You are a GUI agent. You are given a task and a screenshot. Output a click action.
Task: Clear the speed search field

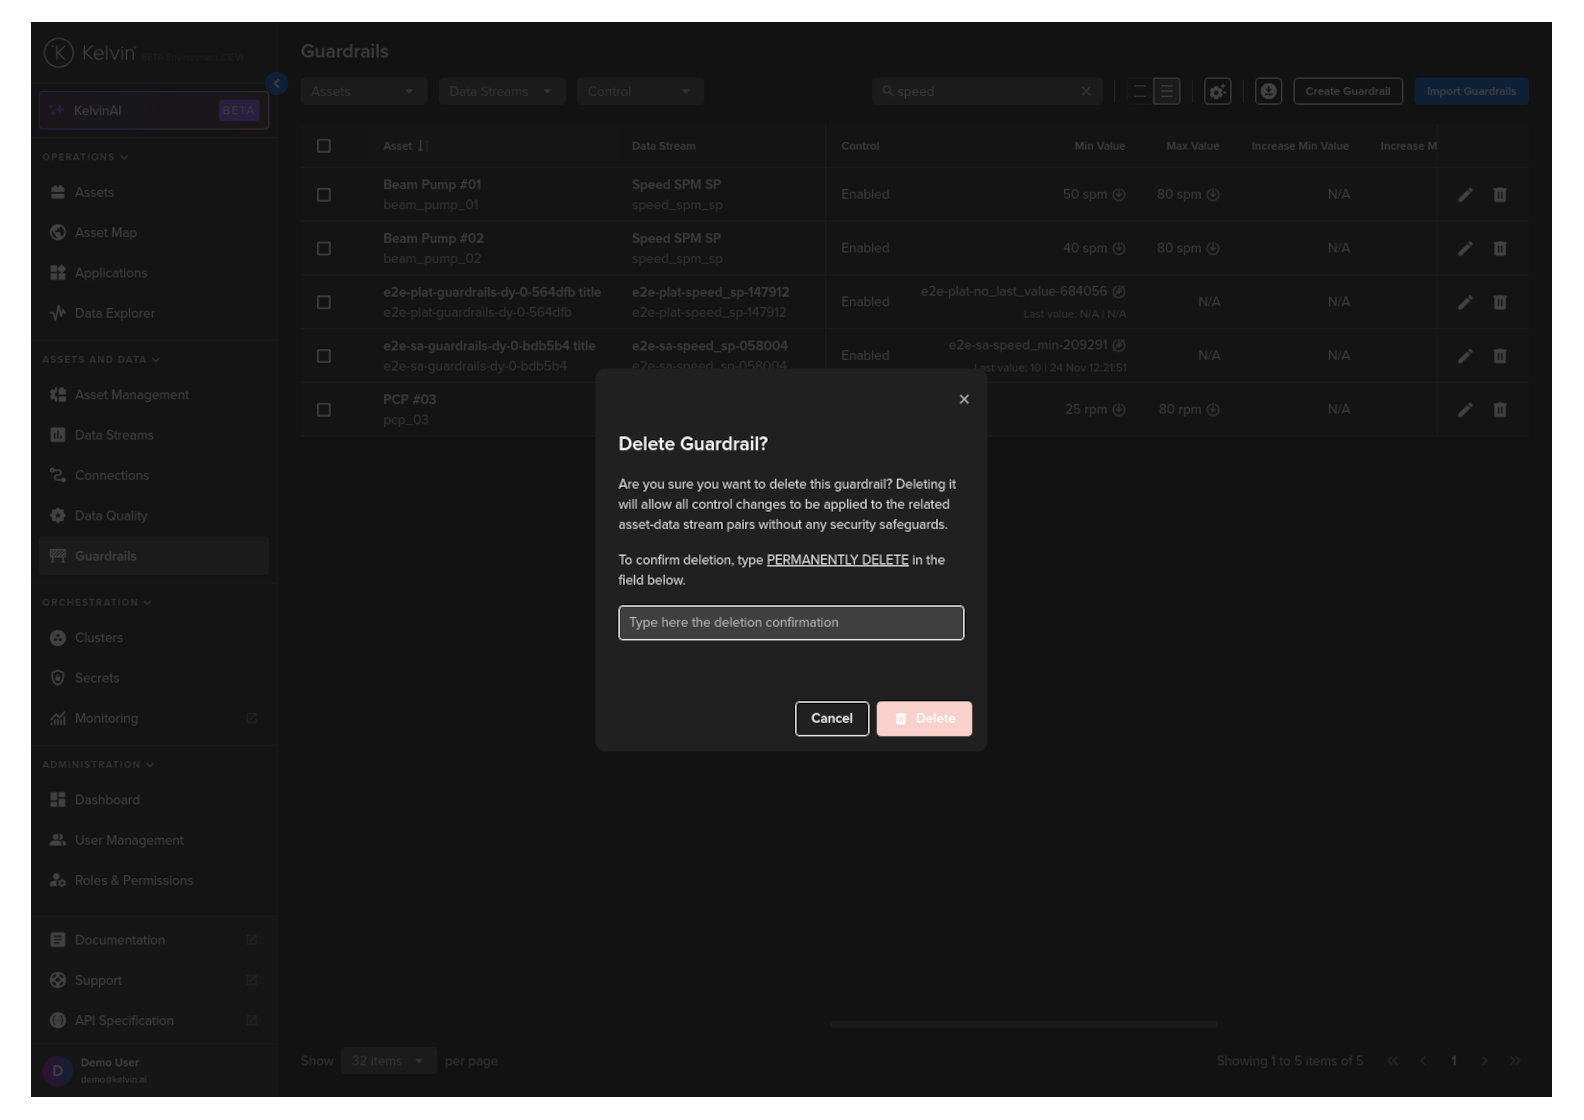(1086, 92)
